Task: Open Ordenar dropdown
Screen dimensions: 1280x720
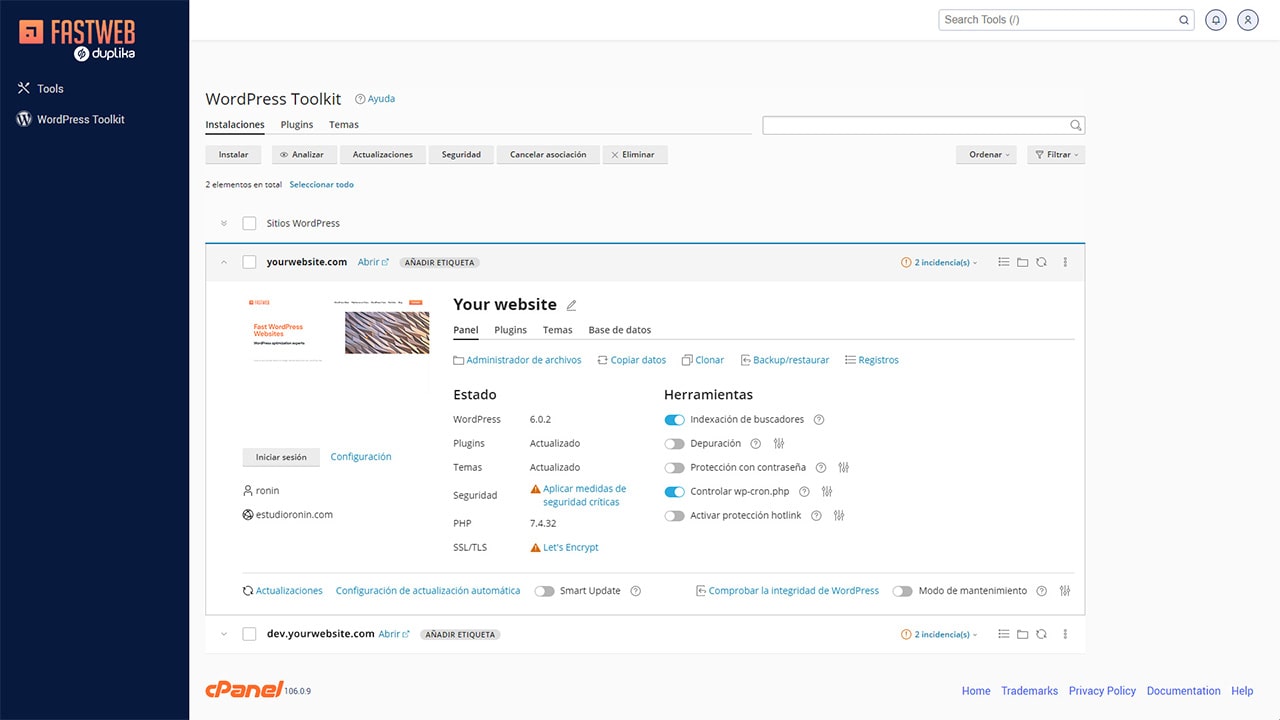Action: [986, 154]
